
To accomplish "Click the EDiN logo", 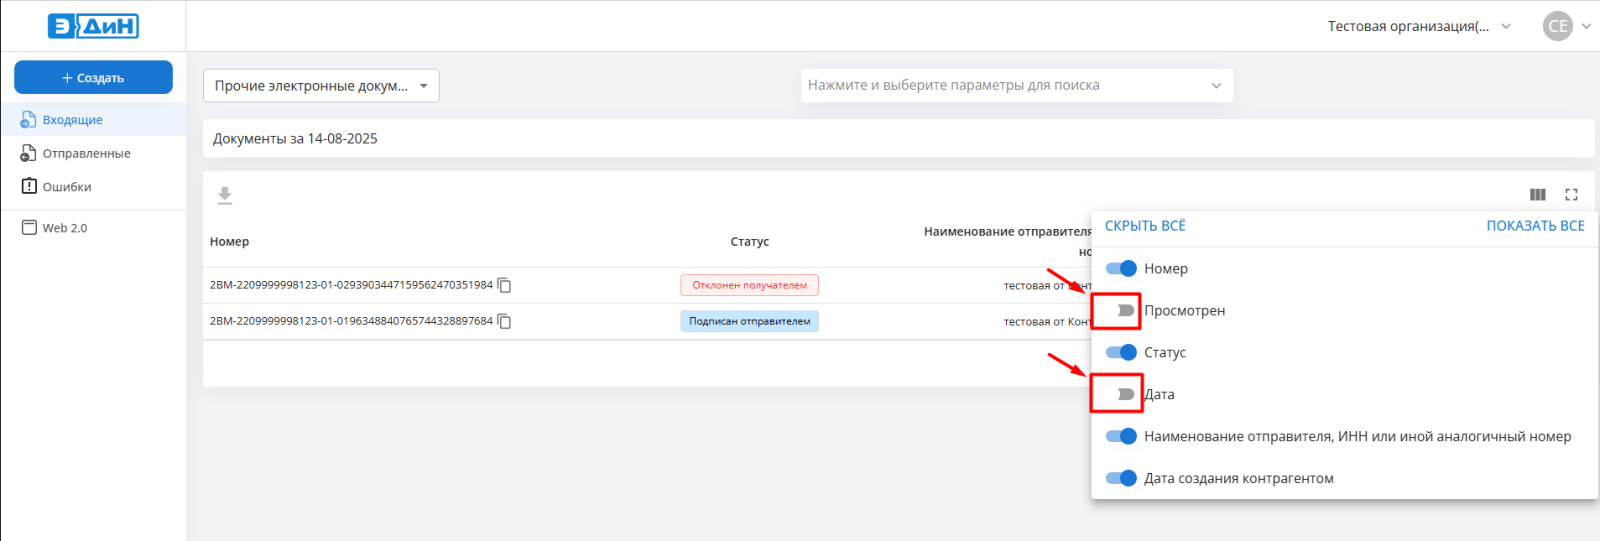I will tap(93, 26).
